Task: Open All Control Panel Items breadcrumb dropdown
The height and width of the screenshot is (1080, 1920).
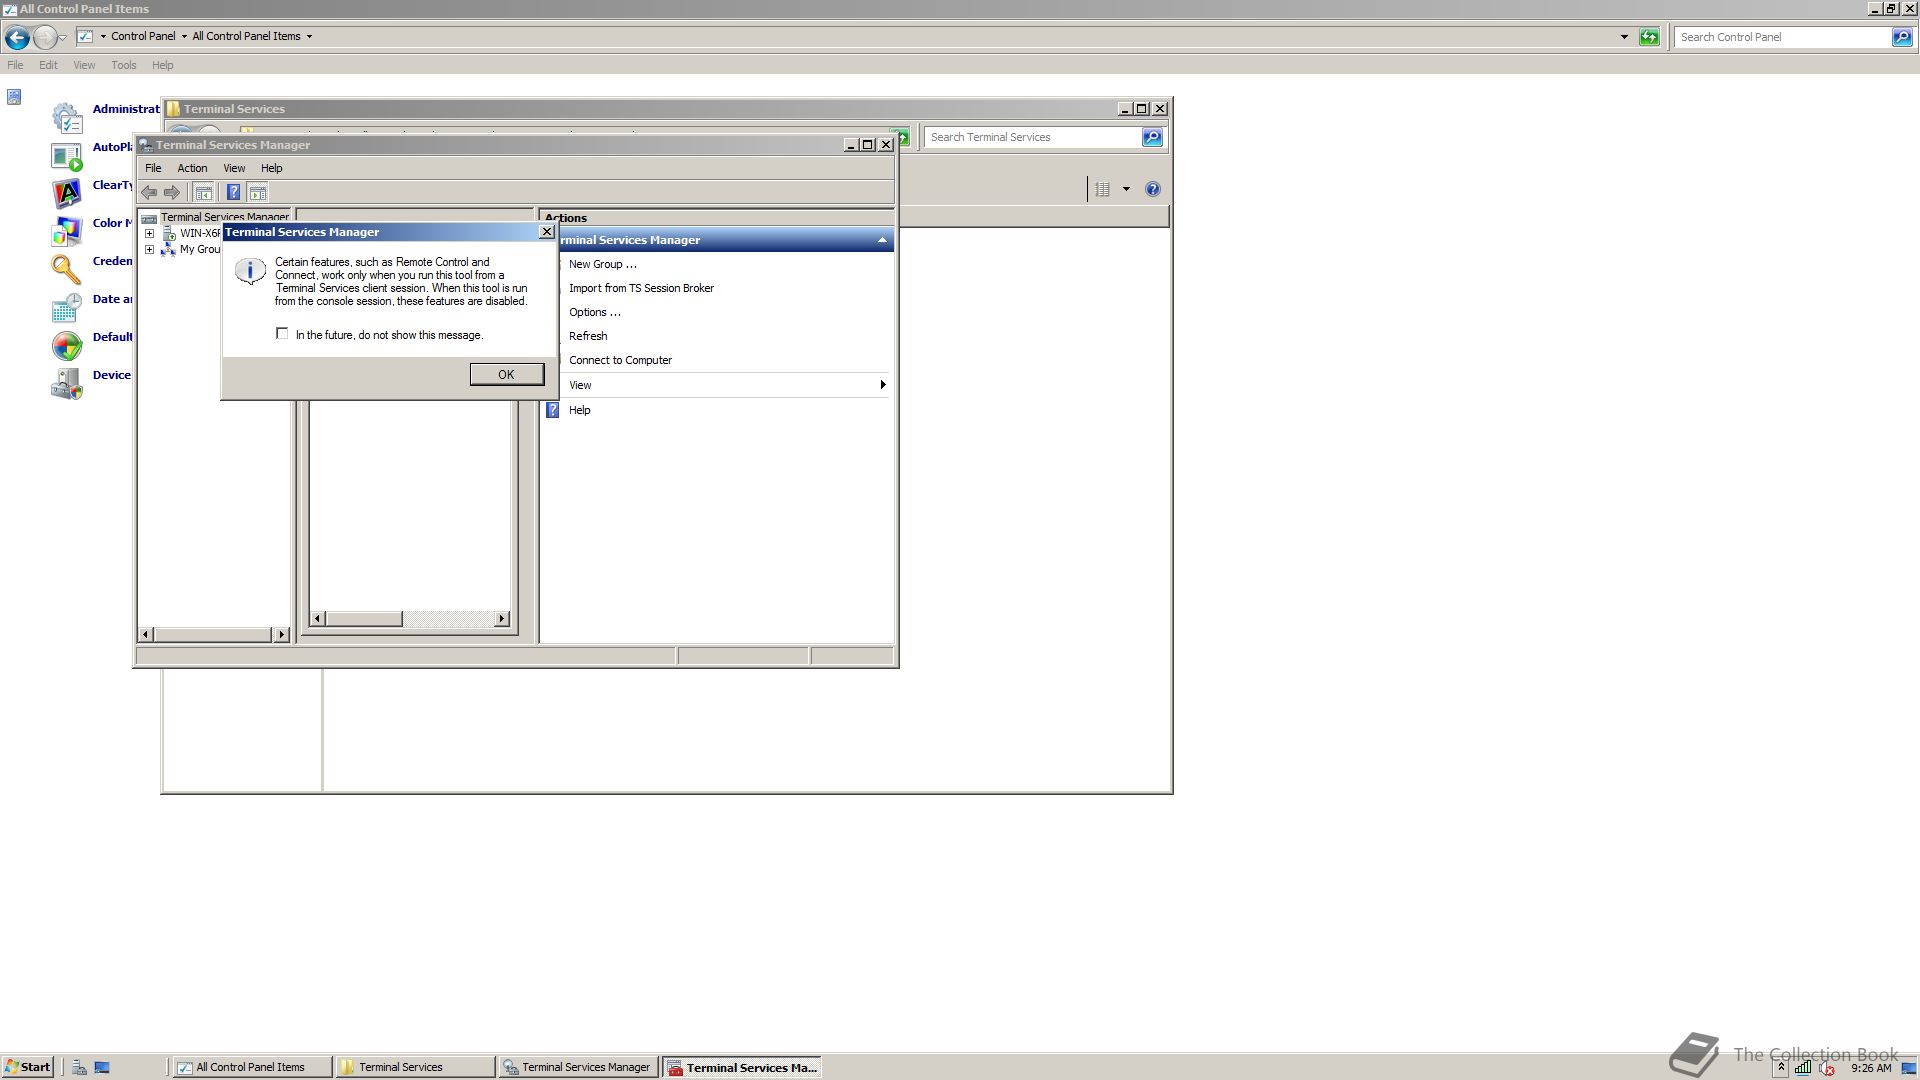Action: pyautogui.click(x=309, y=36)
